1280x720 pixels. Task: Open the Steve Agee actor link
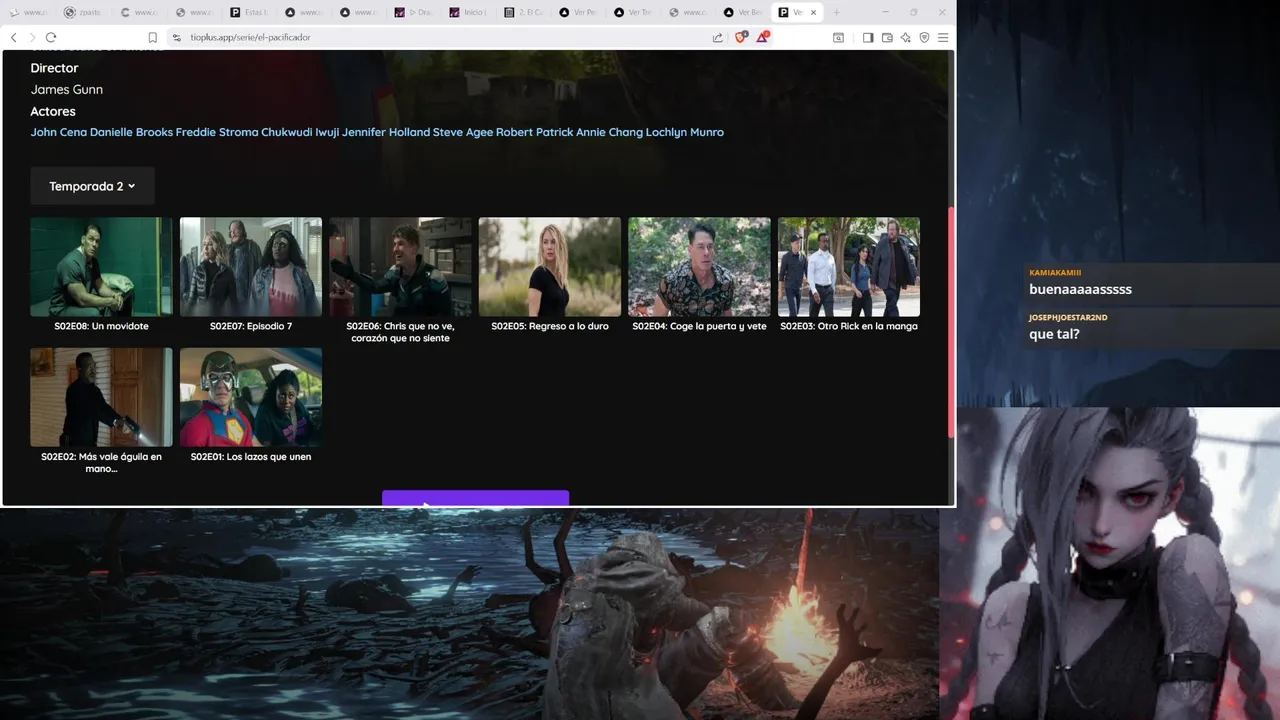point(463,132)
